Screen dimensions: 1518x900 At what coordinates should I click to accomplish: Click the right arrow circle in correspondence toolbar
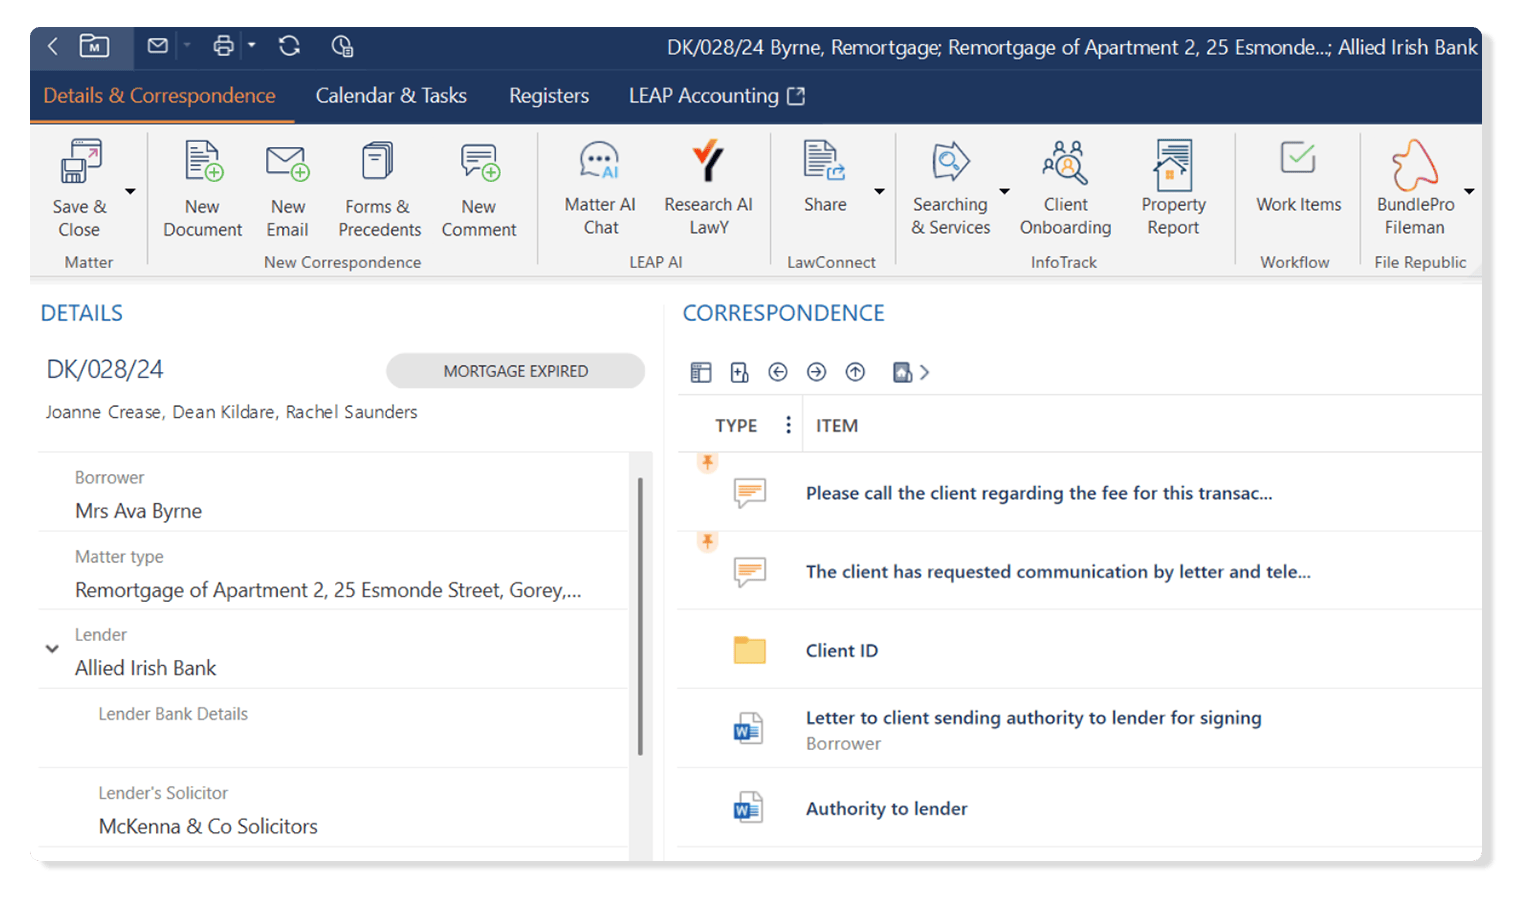pyautogui.click(x=817, y=372)
